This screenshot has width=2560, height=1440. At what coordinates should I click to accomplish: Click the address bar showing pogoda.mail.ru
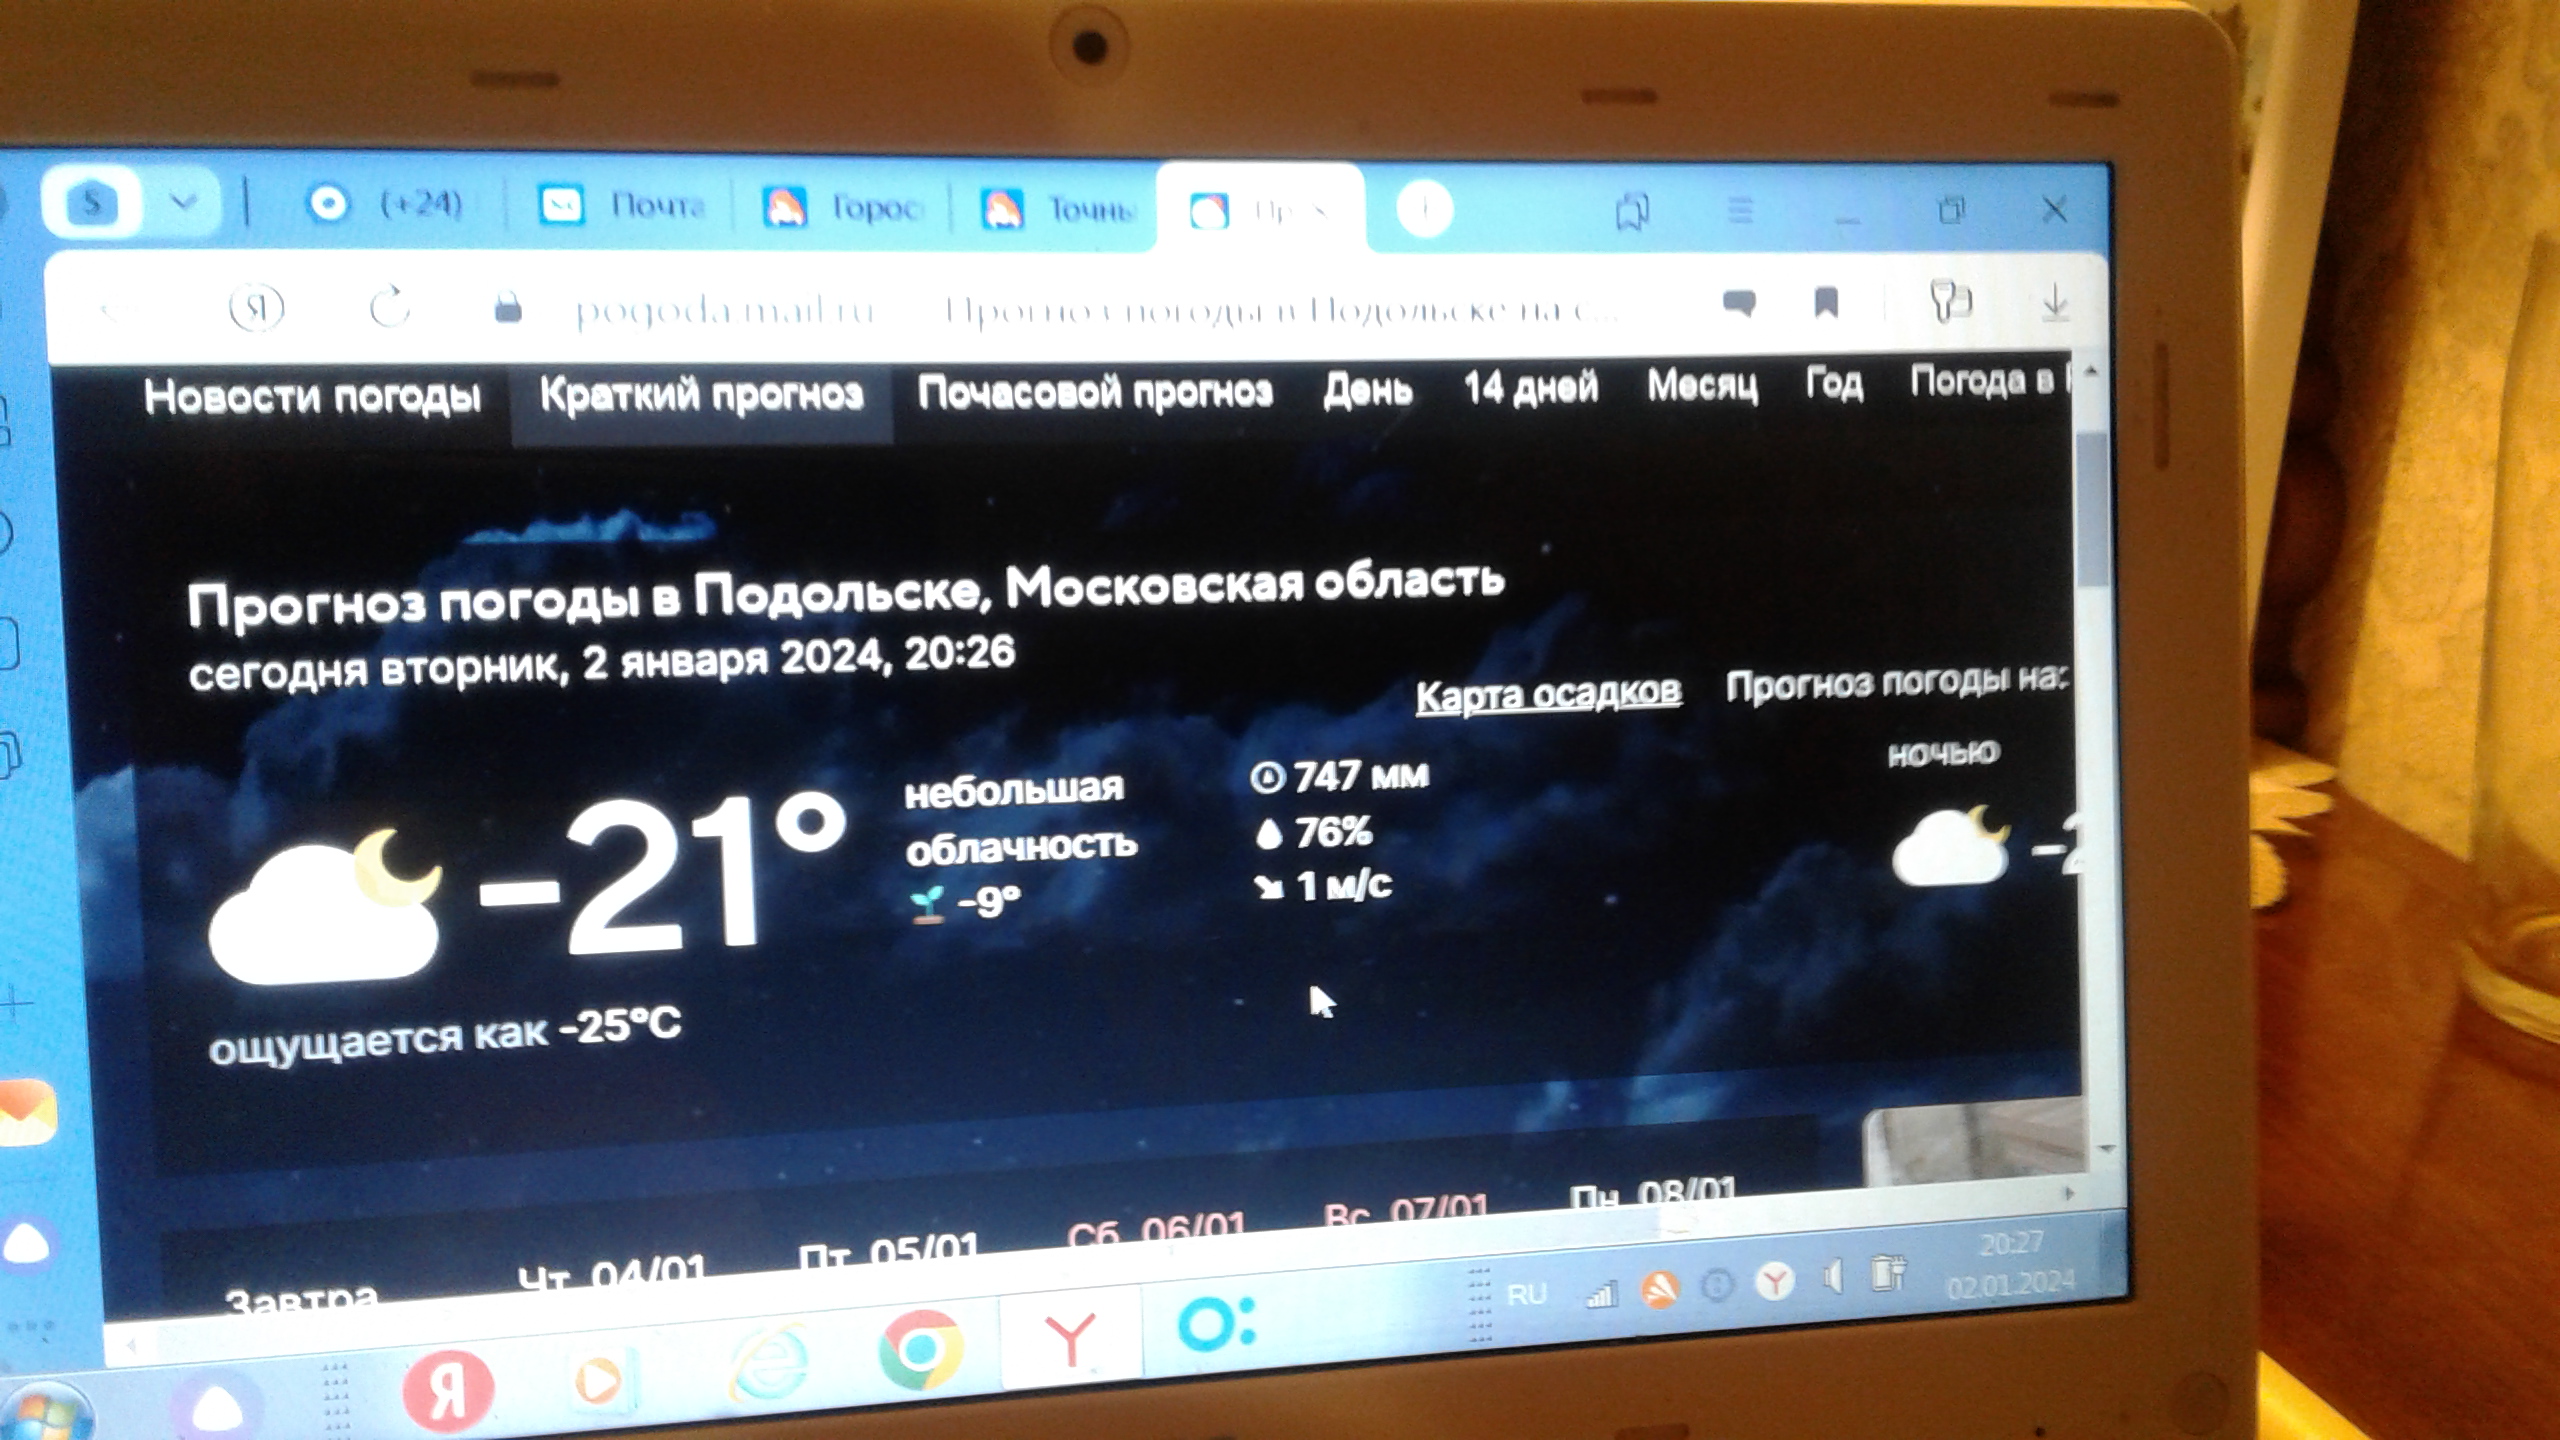[1095, 308]
